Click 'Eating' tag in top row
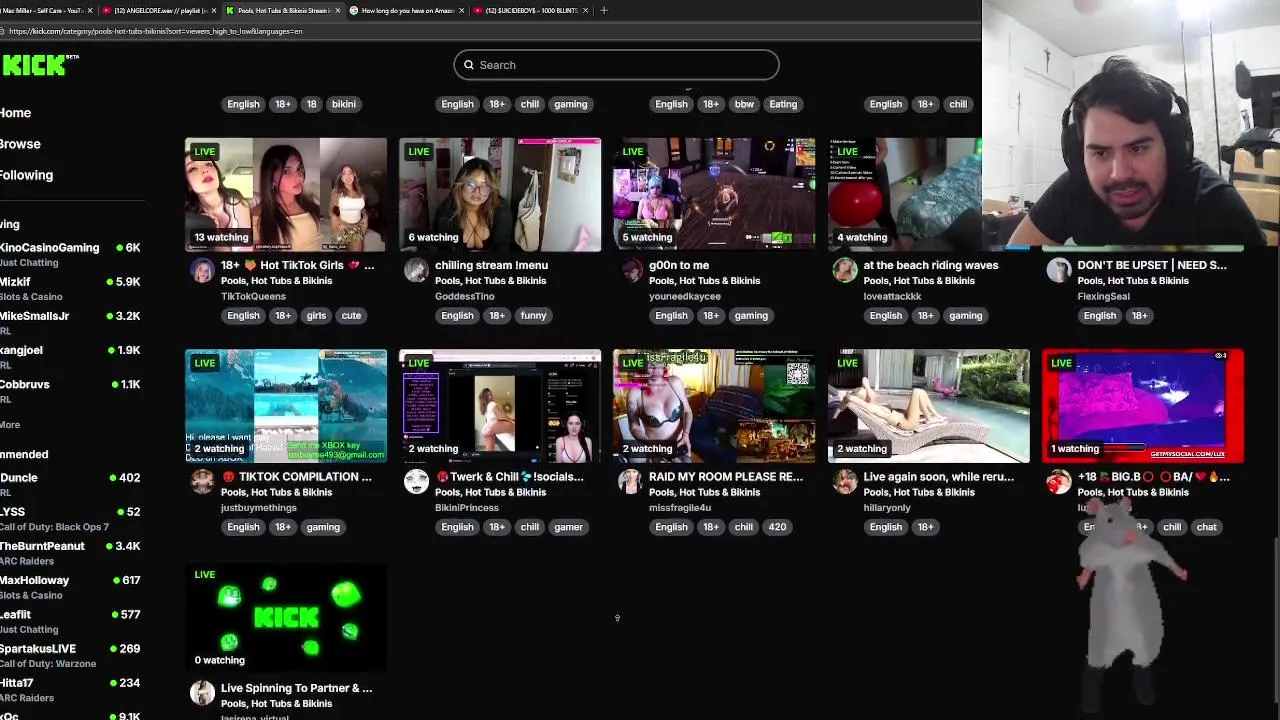 783,104
